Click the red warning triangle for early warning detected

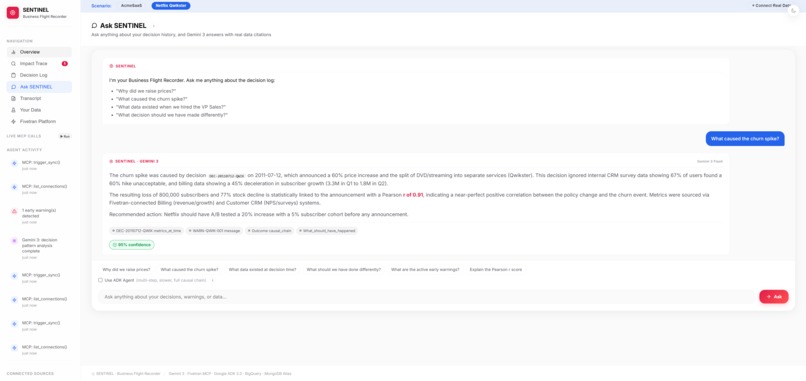(14, 211)
